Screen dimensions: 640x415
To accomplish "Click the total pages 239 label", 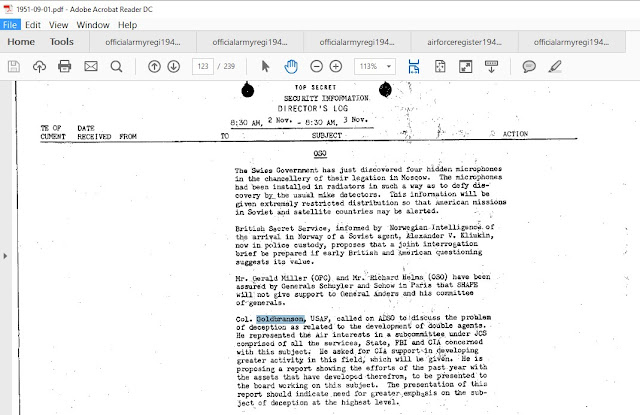I will coord(229,66).
